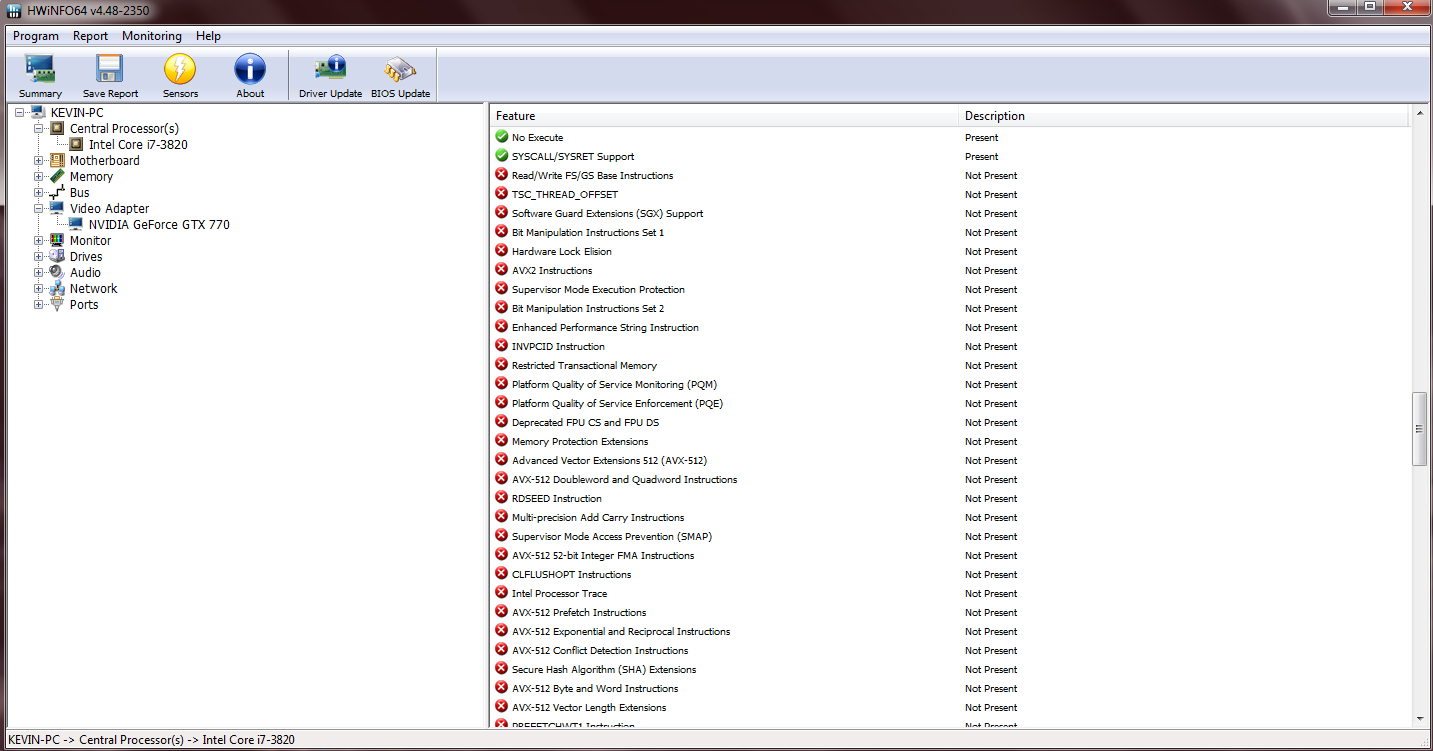Screen dimensions: 1433x751
Task: Click the KEVIN-PC computer icon
Action: pyautogui.click(x=39, y=113)
